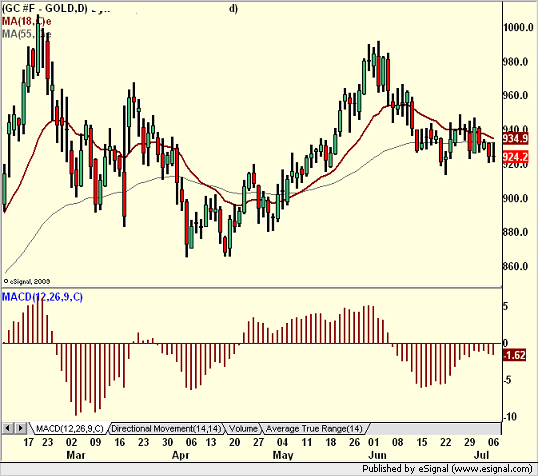Click the -1.62 MACD value marker
The width and height of the screenshot is (538, 476).
(x=514, y=355)
